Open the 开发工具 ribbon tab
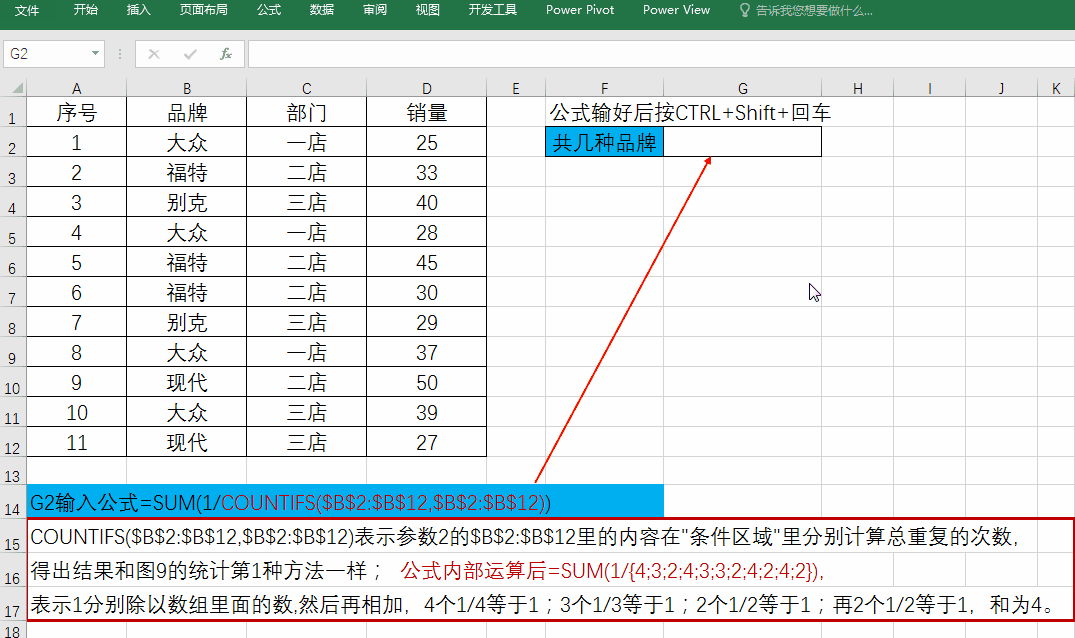The width and height of the screenshot is (1075, 638). pyautogui.click(x=493, y=10)
